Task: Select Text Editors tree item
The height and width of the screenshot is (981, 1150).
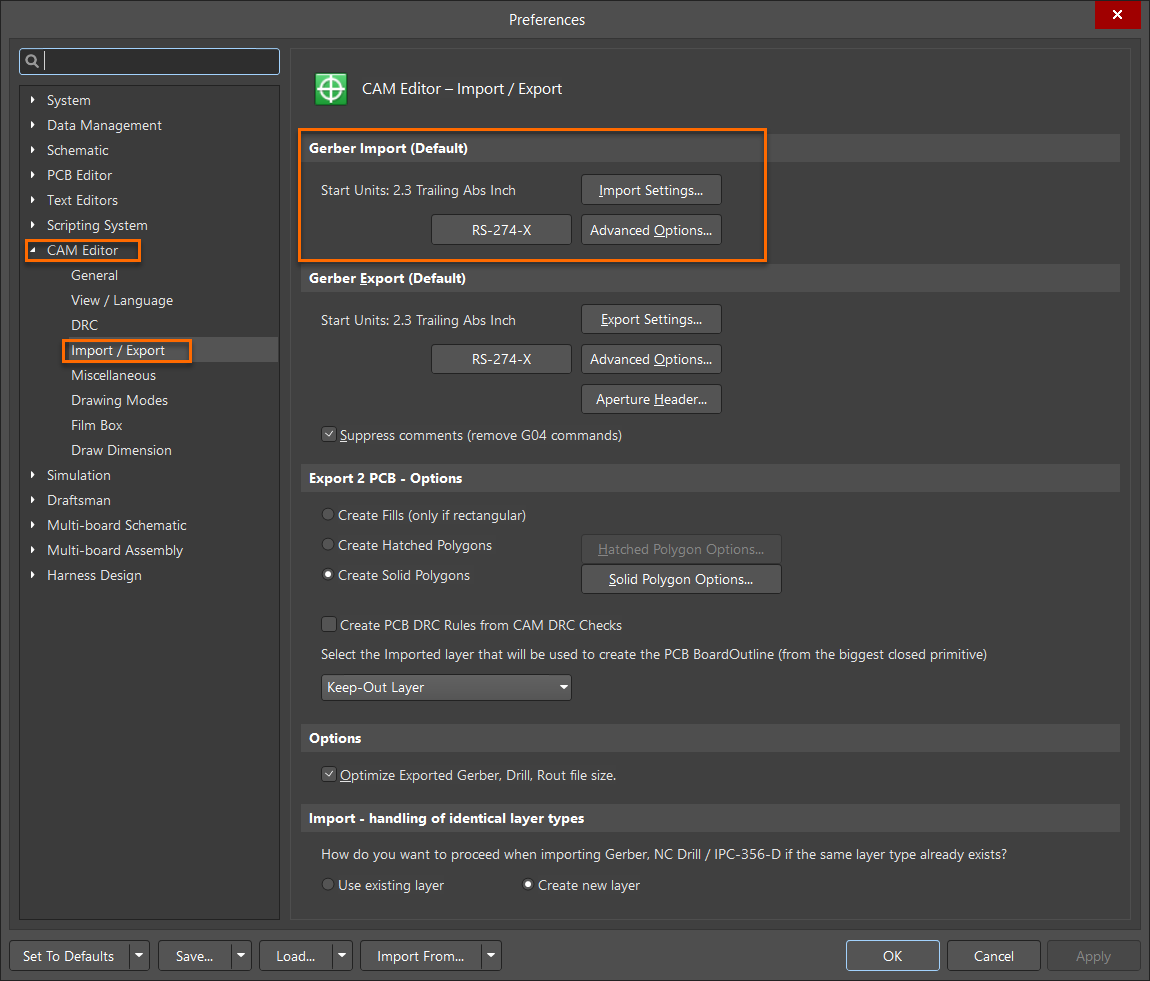Action: [82, 200]
